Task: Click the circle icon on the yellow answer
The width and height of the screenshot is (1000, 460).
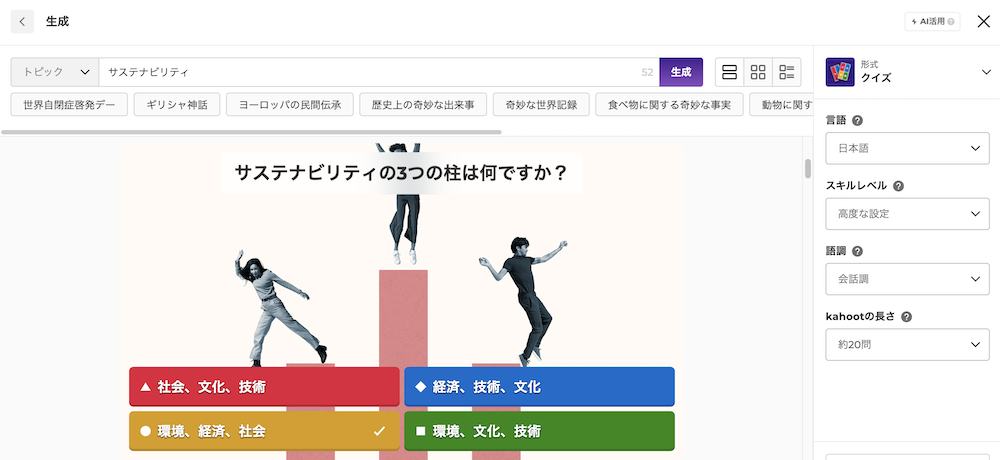Action: [x=145, y=431]
